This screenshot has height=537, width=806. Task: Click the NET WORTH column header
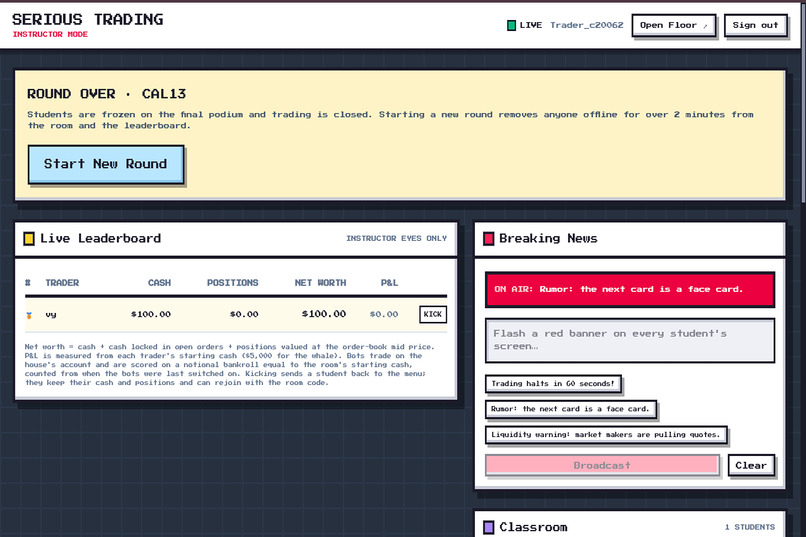[x=320, y=283]
